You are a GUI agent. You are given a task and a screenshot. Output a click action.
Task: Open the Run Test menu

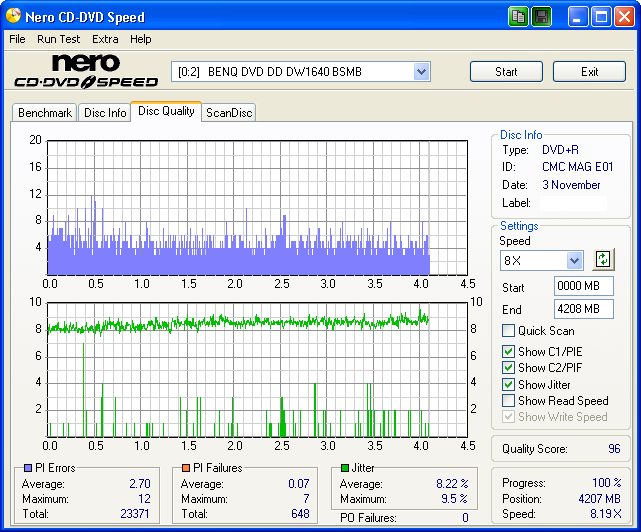click(58, 39)
